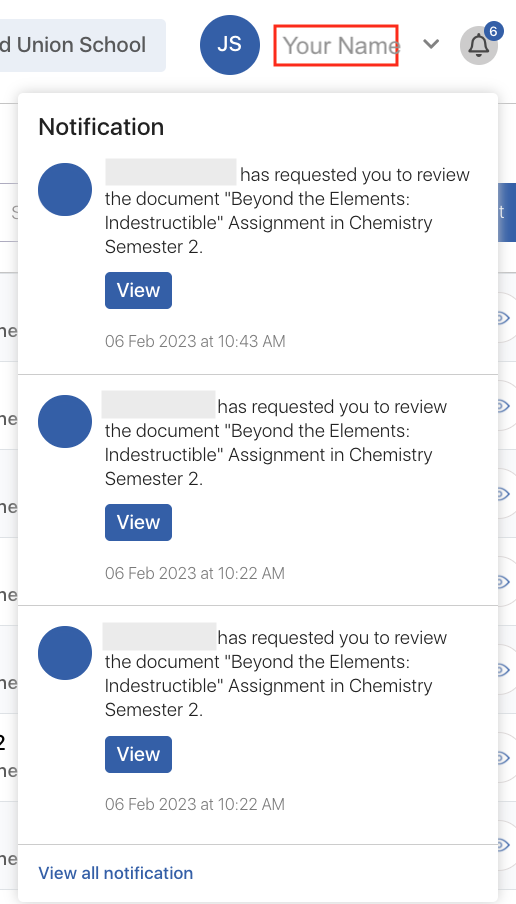Toggle the eye icon next to View all notification
The height and width of the screenshot is (904, 516).
tap(503, 845)
